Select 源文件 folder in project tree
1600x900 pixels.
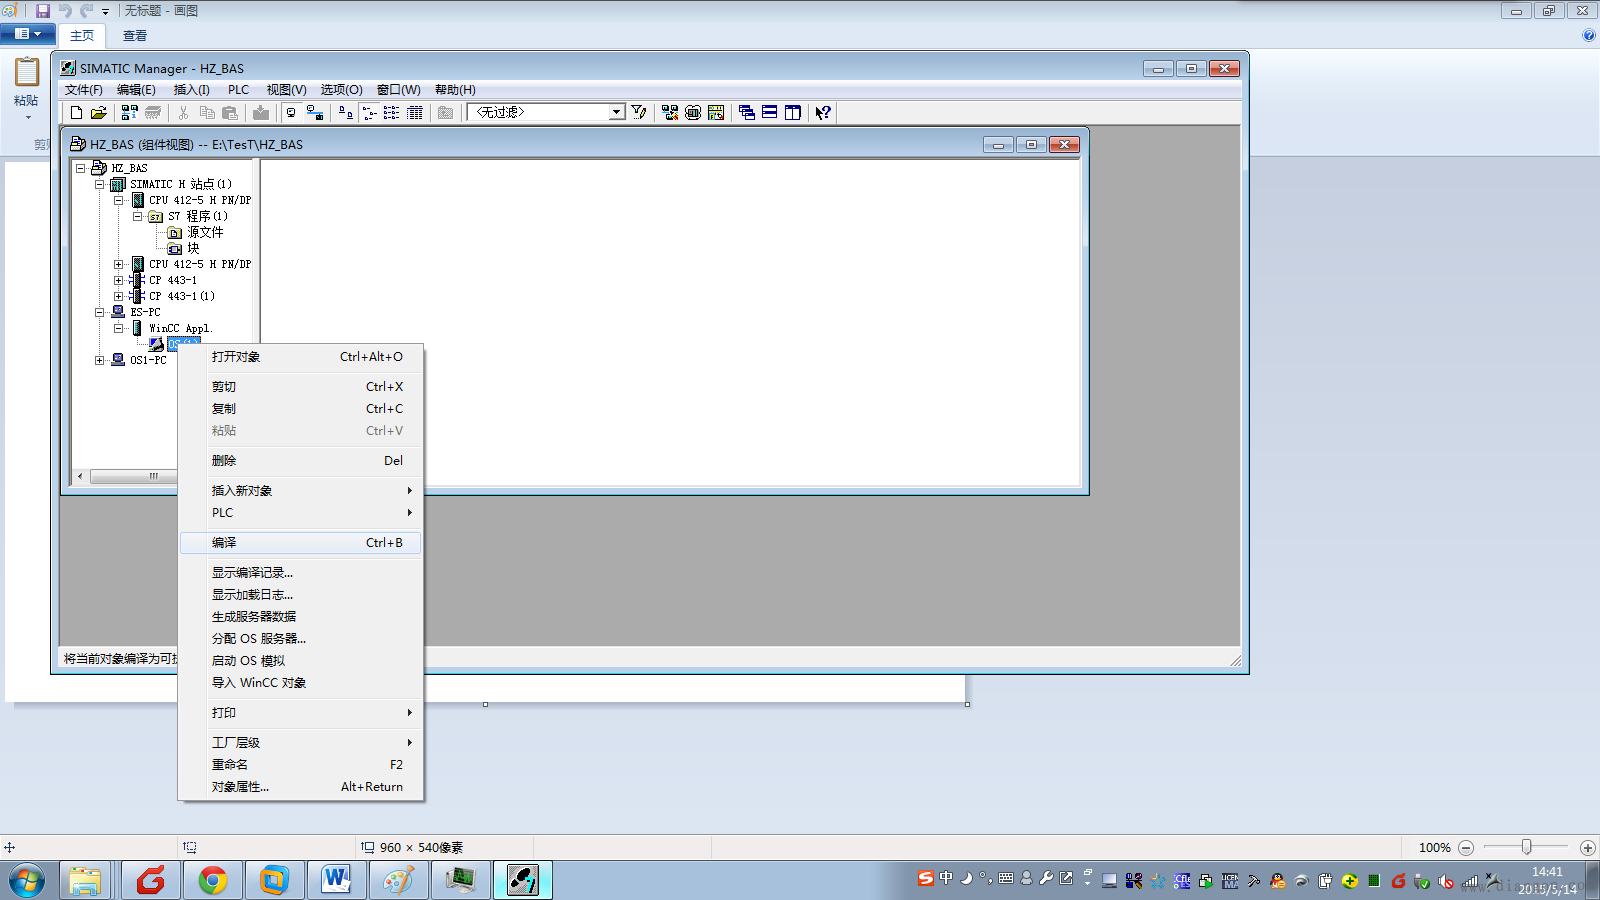[x=205, y=233]
